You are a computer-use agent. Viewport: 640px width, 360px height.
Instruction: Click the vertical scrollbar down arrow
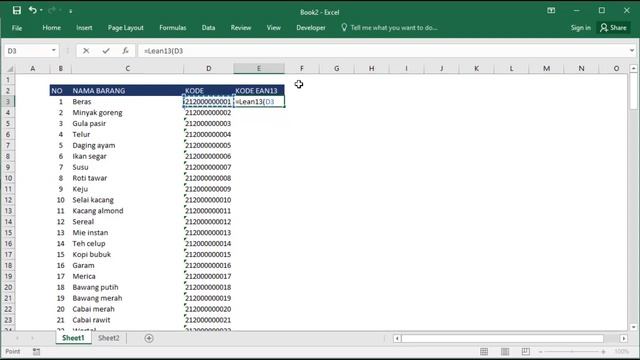click(633, 327)
